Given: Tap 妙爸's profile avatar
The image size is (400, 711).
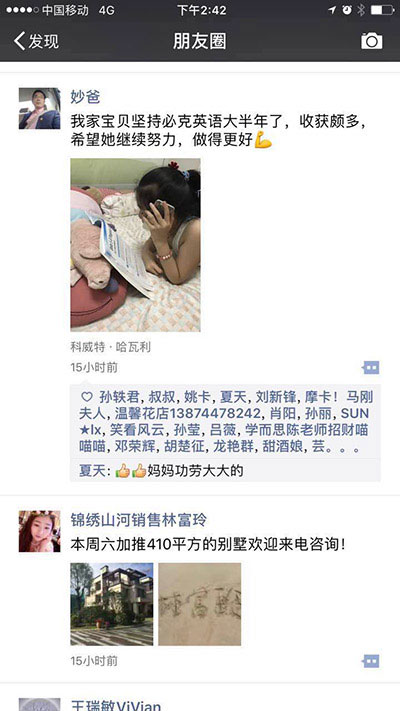Looking at the screenshot, I should [39, 108].
